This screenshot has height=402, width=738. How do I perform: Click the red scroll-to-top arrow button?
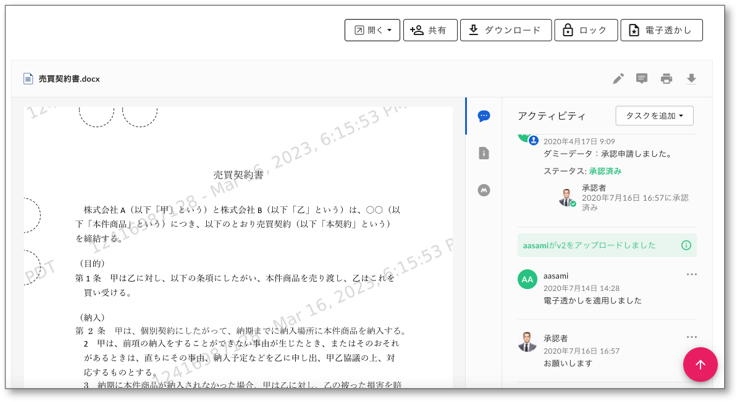pyautogui.click(x=700, y=364)
